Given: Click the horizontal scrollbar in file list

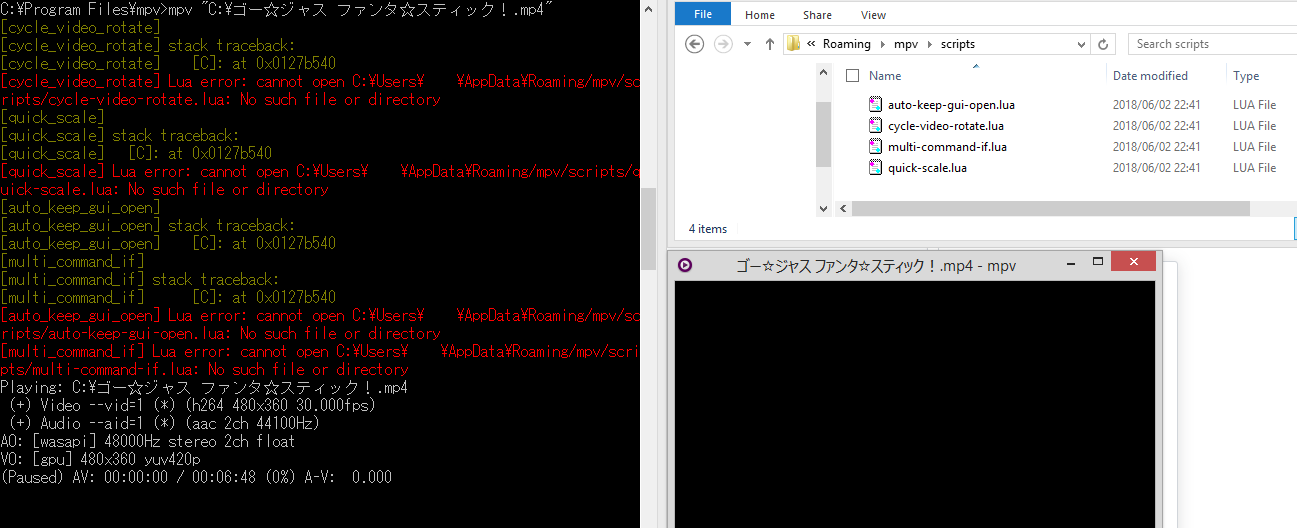Looking at the screenshot, I should tap(1050, 208).
